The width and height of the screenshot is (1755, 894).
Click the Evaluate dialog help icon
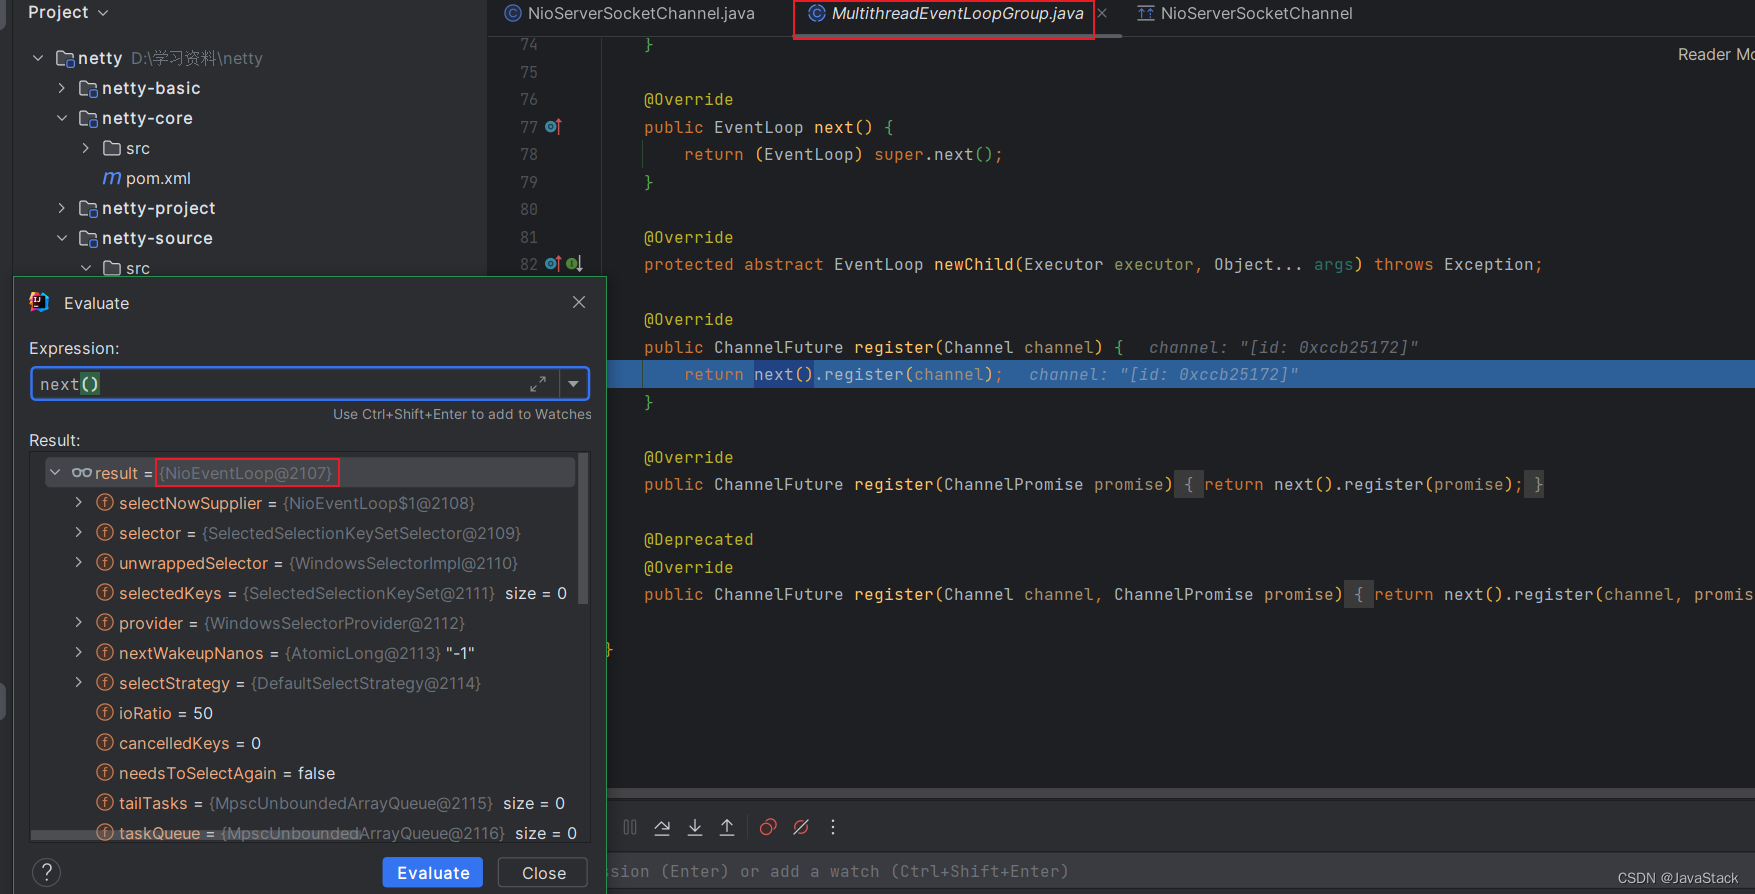pos(46,872)
